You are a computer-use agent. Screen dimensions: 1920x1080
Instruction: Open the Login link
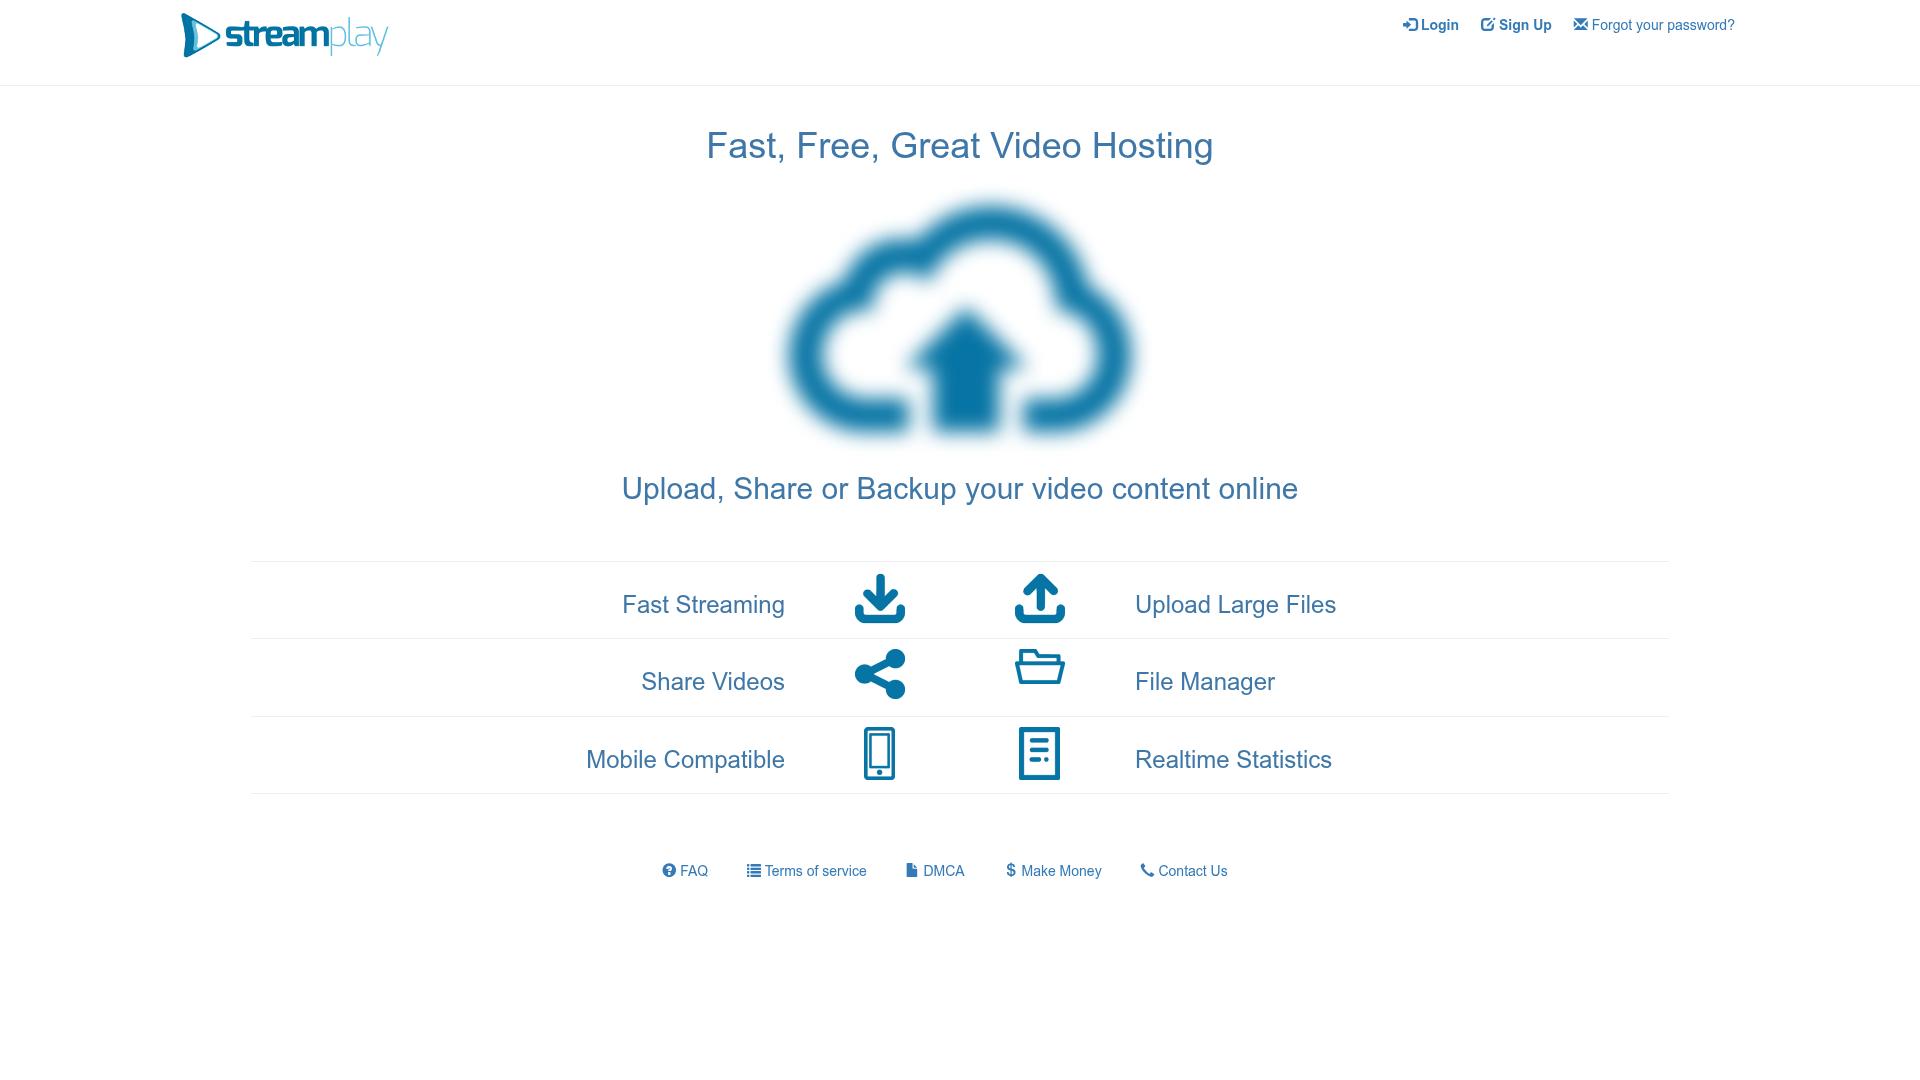point(1431,25)
